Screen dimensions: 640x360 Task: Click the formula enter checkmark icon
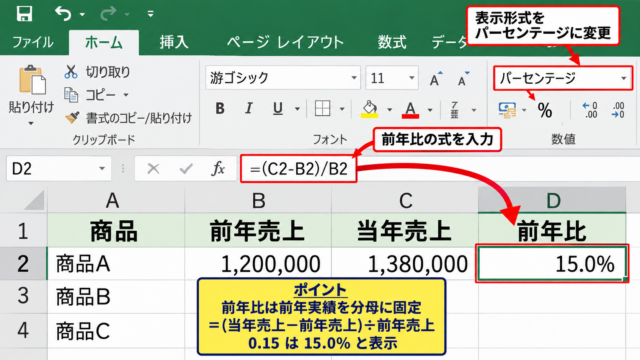tap(186, 168)
